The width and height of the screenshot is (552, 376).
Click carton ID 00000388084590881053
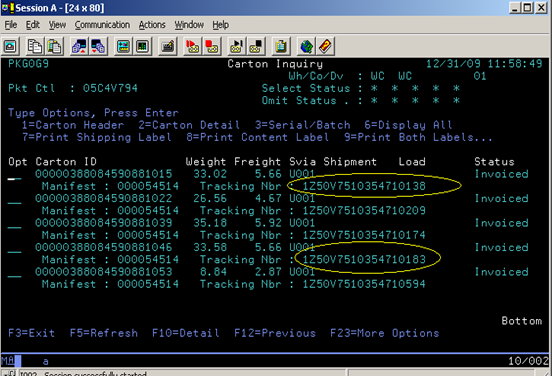(x=104, y=272)
